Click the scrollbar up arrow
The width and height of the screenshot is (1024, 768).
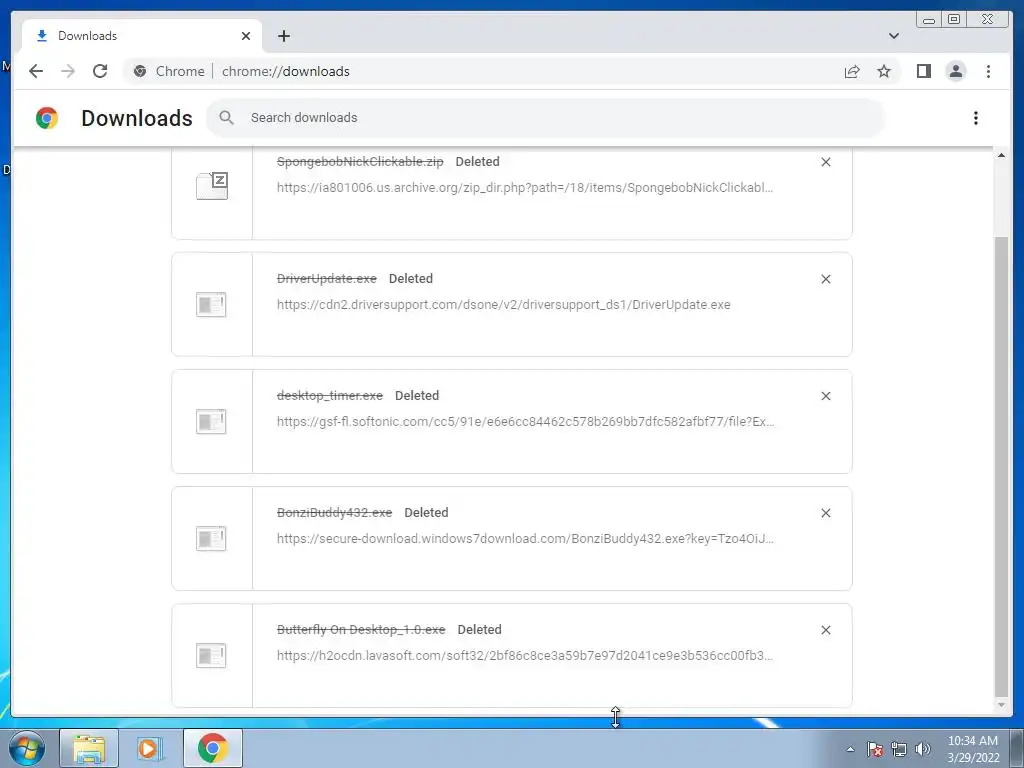pos(1001,155)
